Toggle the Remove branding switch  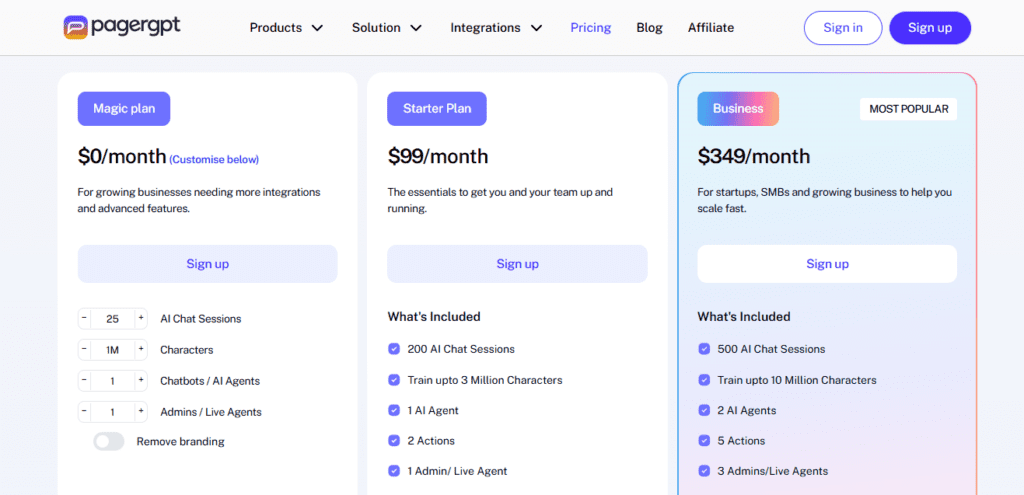(108, 441)
